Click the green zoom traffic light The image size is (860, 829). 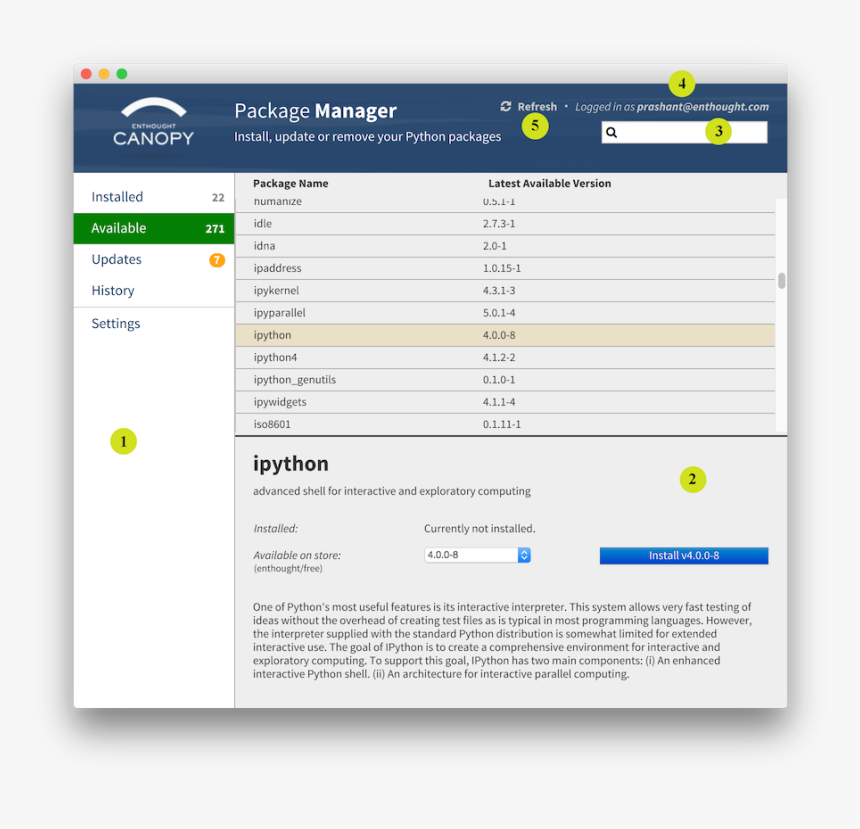pos(121,73)
